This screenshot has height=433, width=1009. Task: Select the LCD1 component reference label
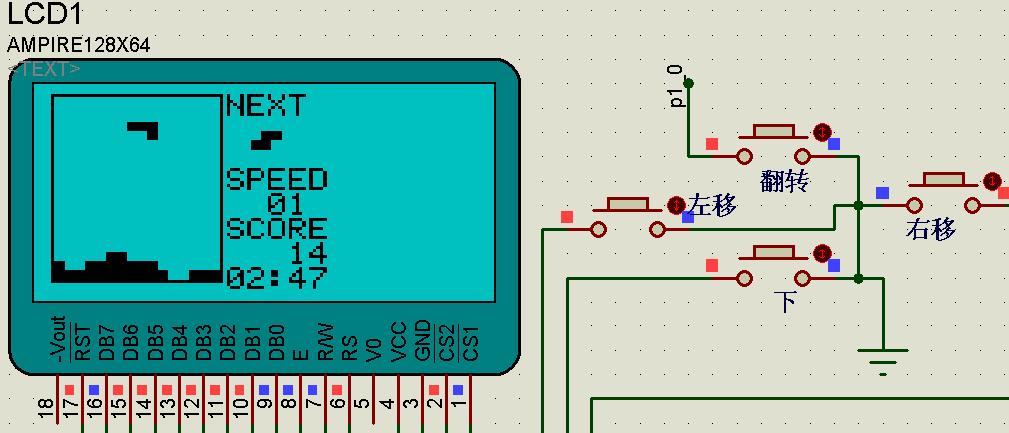[45, 14]
